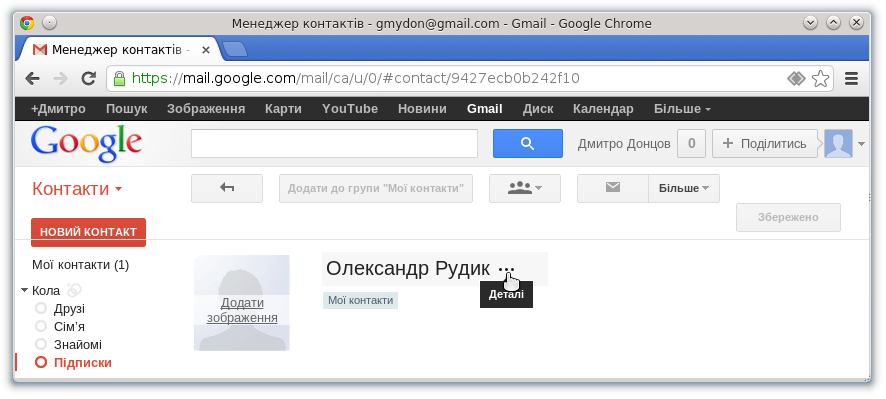Click the round window menu button in title bar
The width and height of the screenshot is (886, 399).
tap(50, 23)
